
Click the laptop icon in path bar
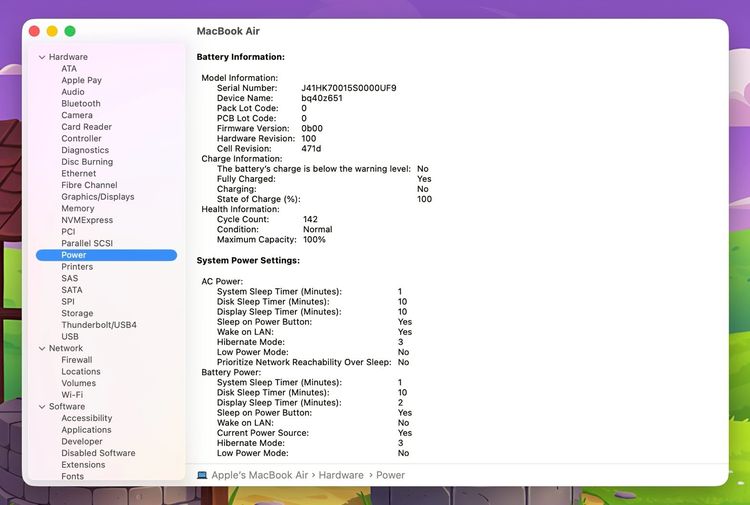(x=202, y=475)
